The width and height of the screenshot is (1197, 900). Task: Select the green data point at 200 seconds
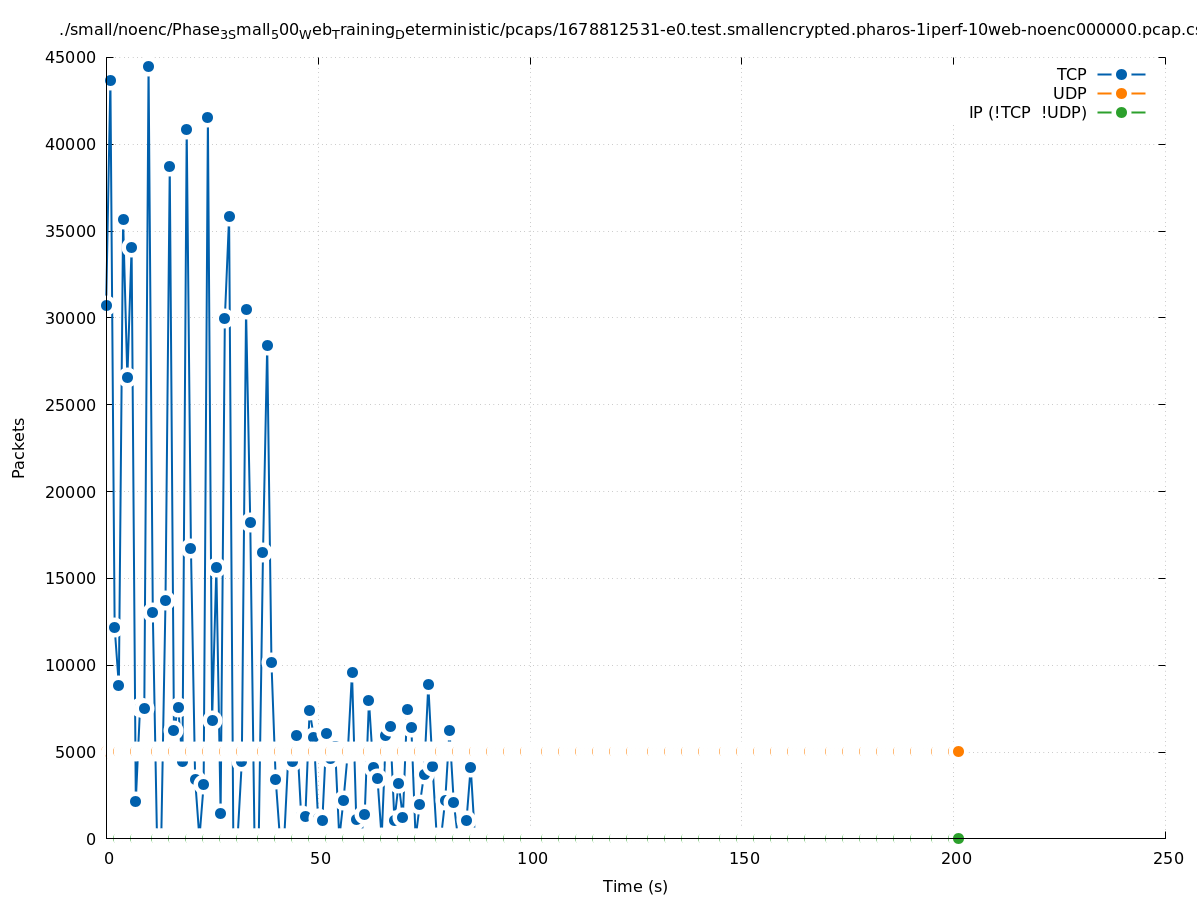[958, 838]
